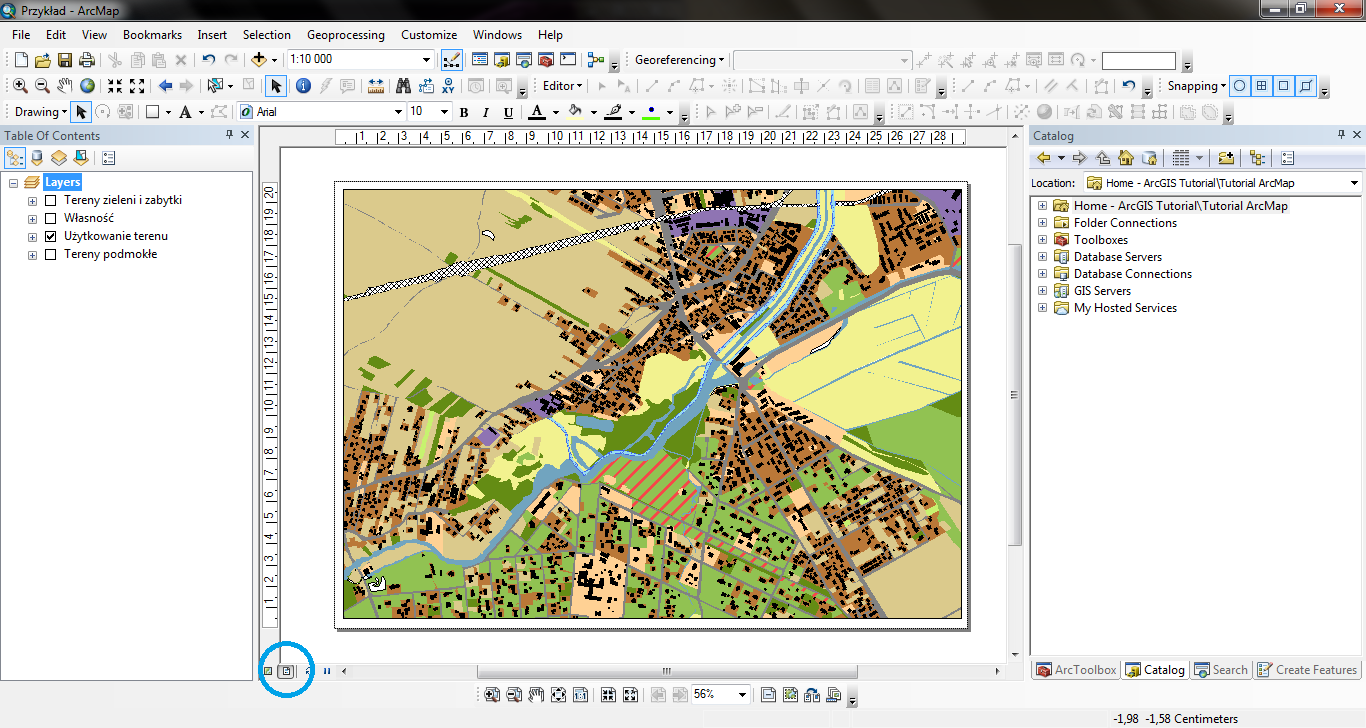Pause drawing button below the map
The height and width of the screenshot is (728, 1366).
click(327, 671)
